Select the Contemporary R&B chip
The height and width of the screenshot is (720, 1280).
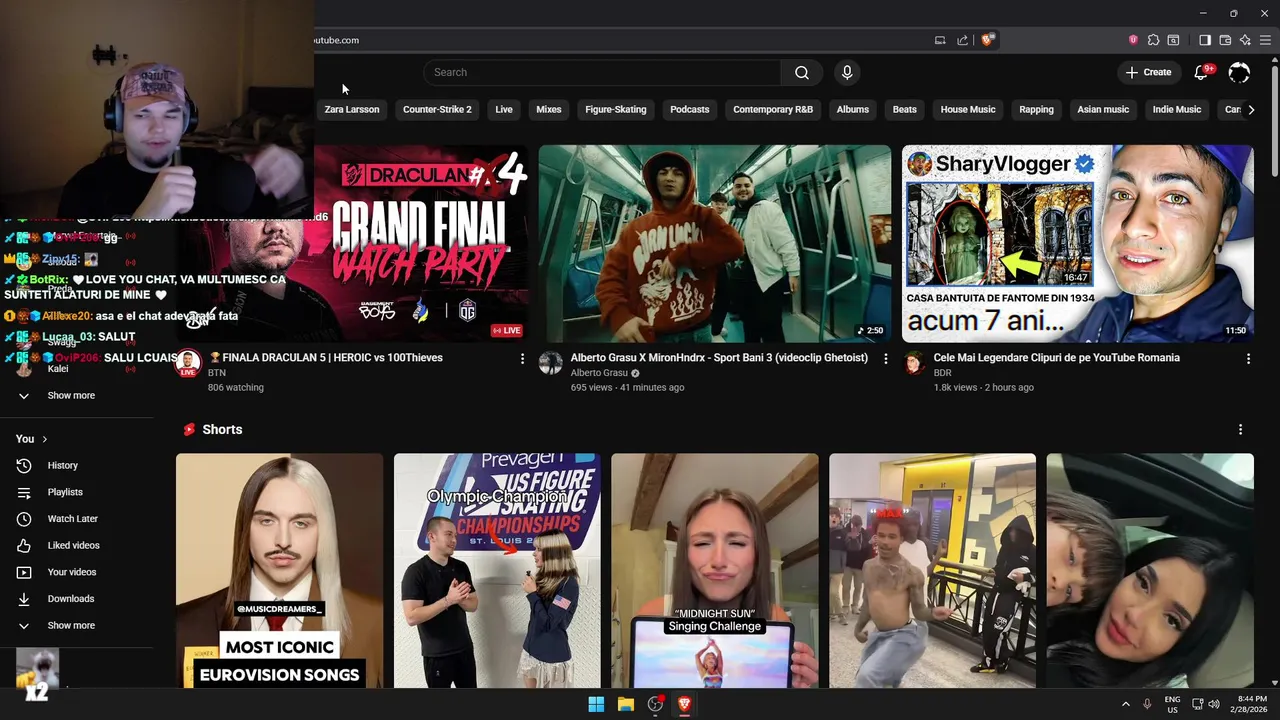pyautogui.click(x=773, y=109)
